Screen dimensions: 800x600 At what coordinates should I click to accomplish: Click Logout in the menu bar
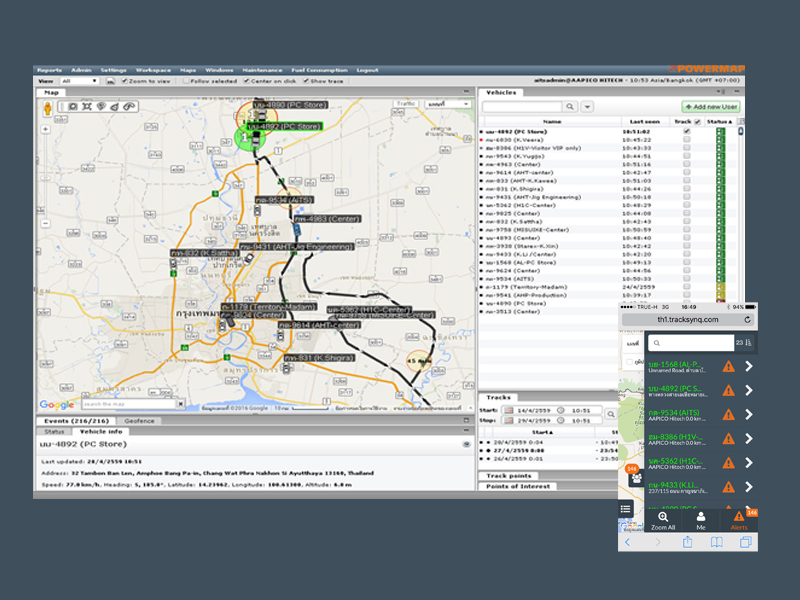[x=367, y=70]
